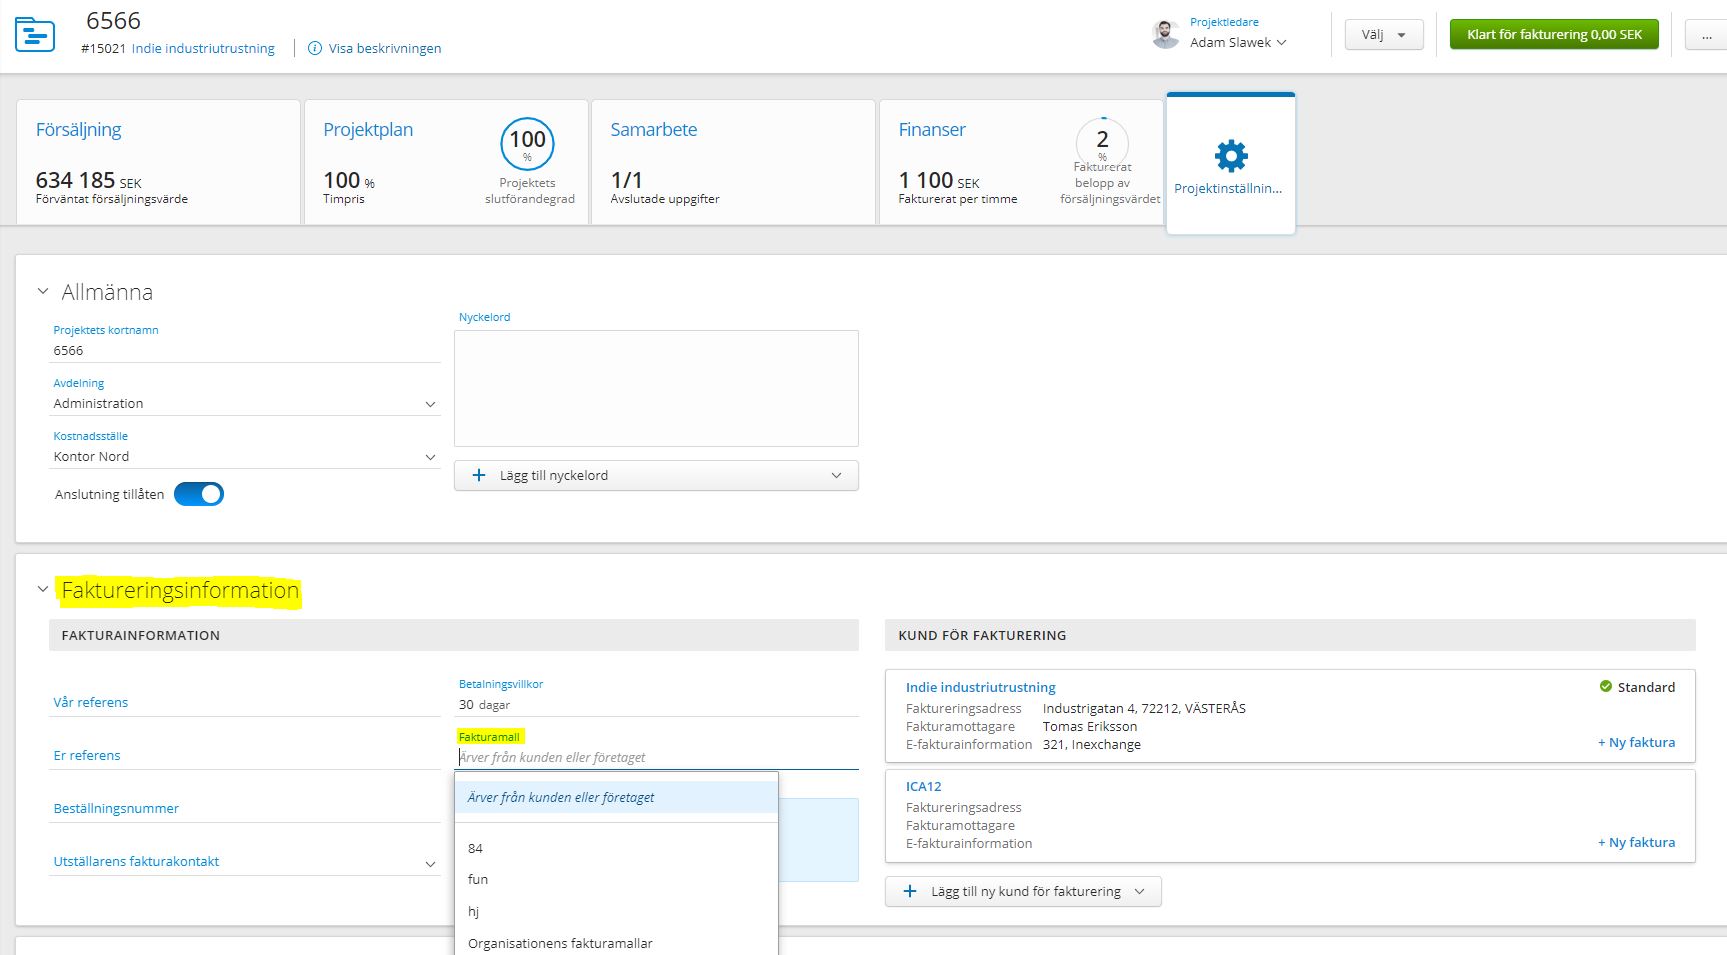The width and height of the screenshot is (1727, 955).
Task: Click Adam Slawek's profile avatar
Action: 1165,34
